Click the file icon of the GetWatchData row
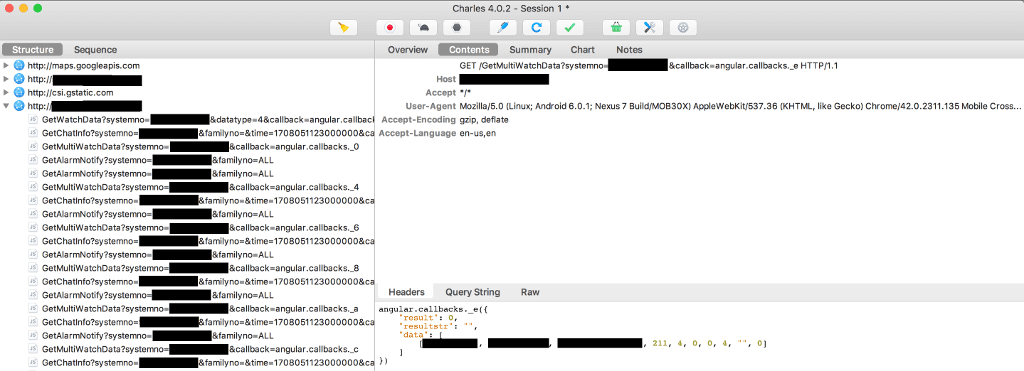This screenshot has width=1024, height=371. (33, 120)
